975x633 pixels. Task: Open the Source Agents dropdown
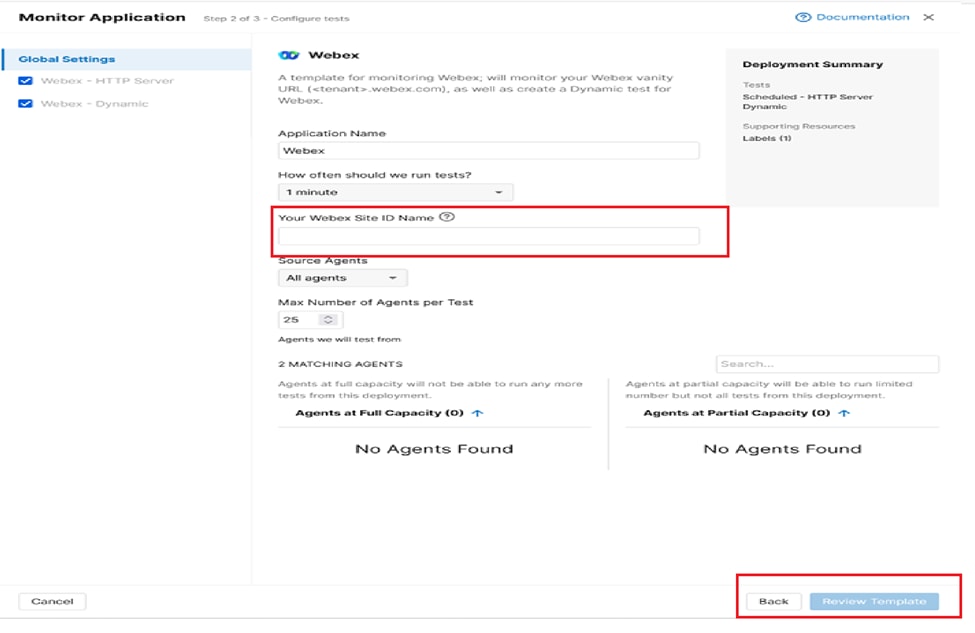point(343,278)
